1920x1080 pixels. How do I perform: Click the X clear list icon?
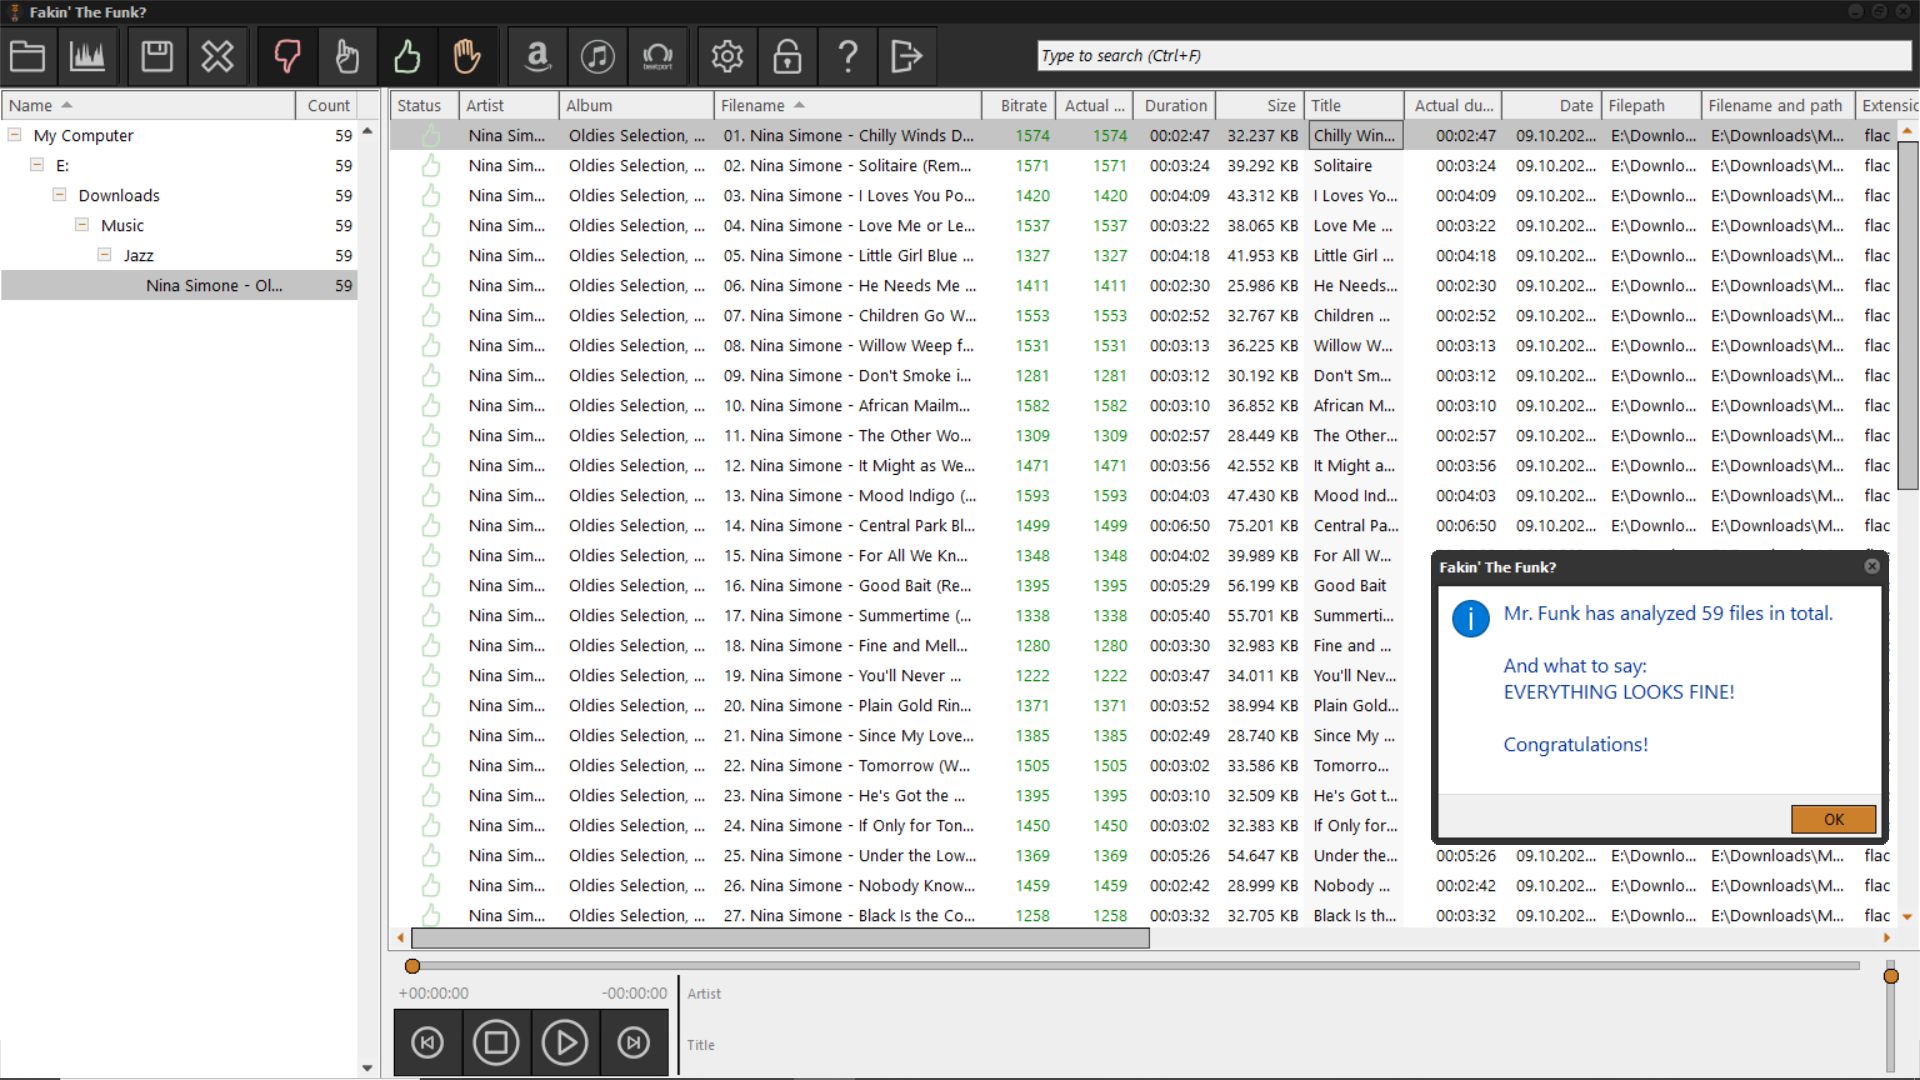(x=217, y=56)
